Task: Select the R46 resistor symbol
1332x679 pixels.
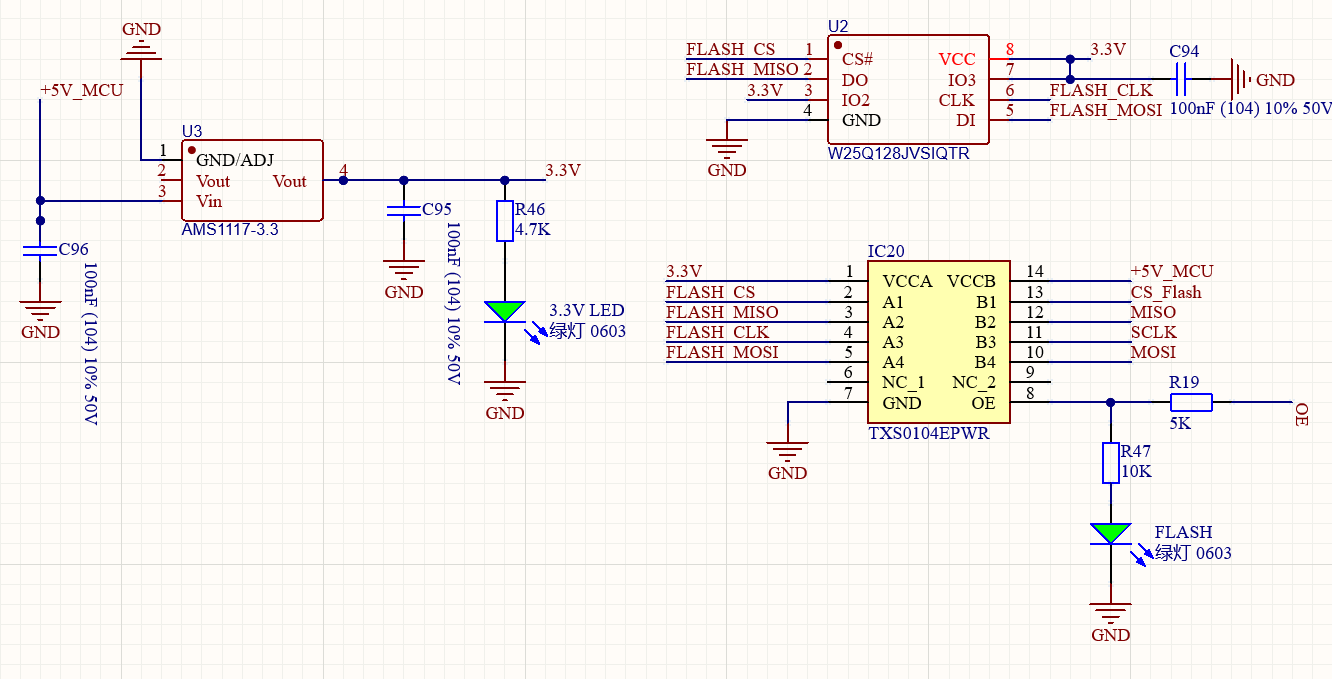Action: pyautogui.click(x=505, y=221)
